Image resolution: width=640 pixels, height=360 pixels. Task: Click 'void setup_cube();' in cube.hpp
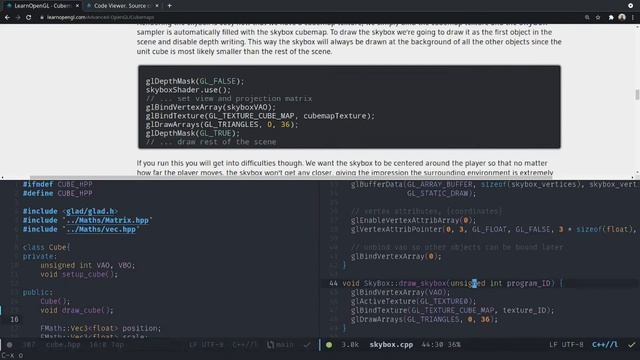79,274
